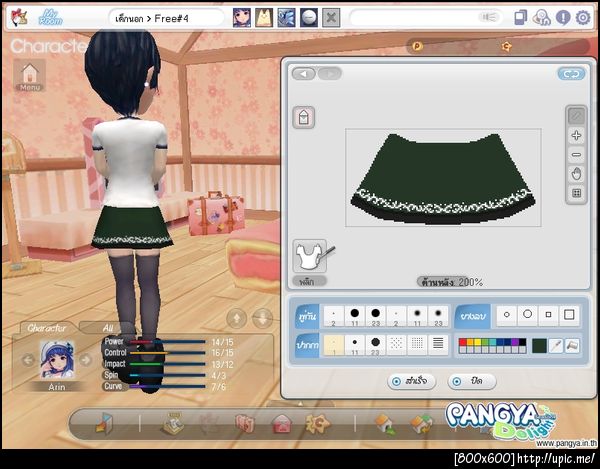Click the shirt-tag icon left of canvas
The height and width of the screenshot is (469, 600).
click(x=304, y=117)
